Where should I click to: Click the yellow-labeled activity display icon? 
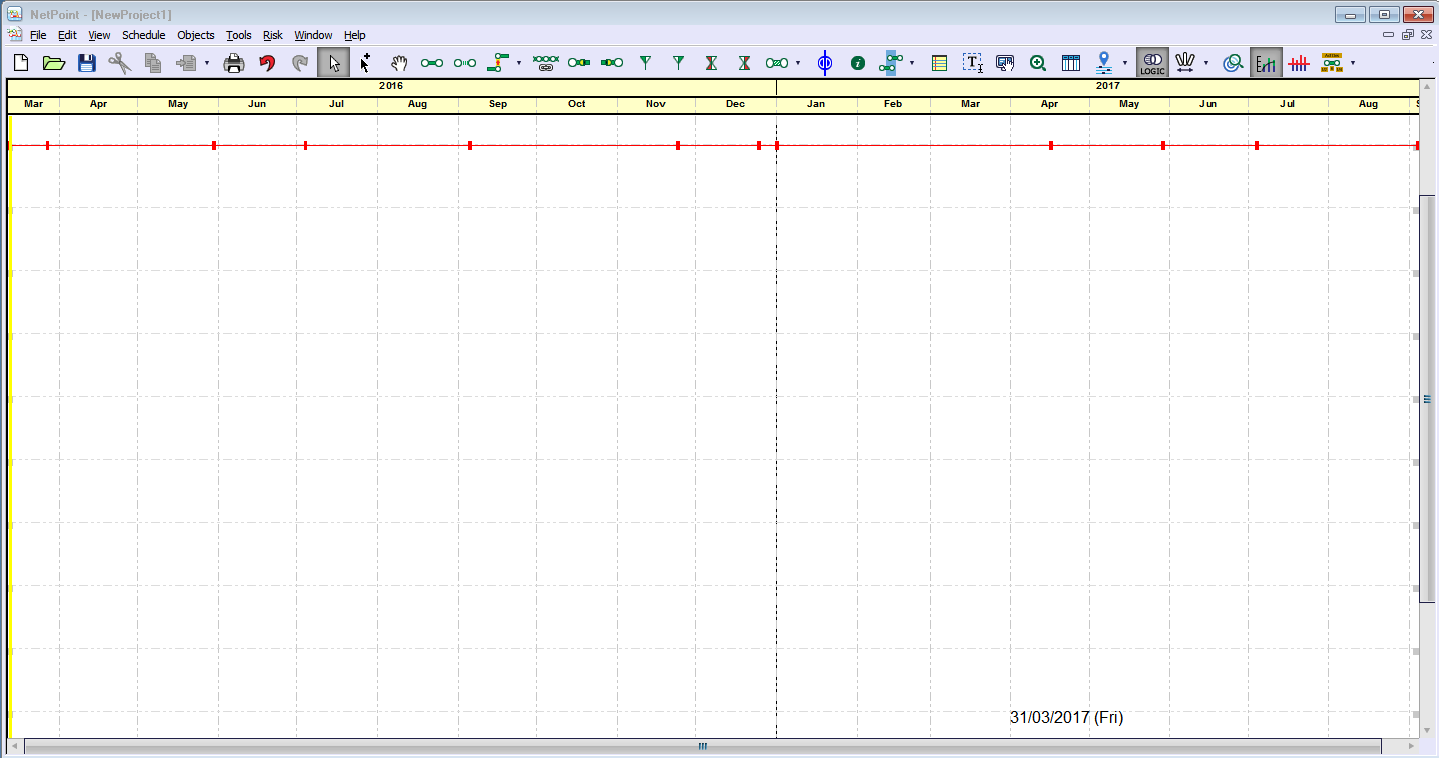pyautogui.click(x=1332, y=63)
